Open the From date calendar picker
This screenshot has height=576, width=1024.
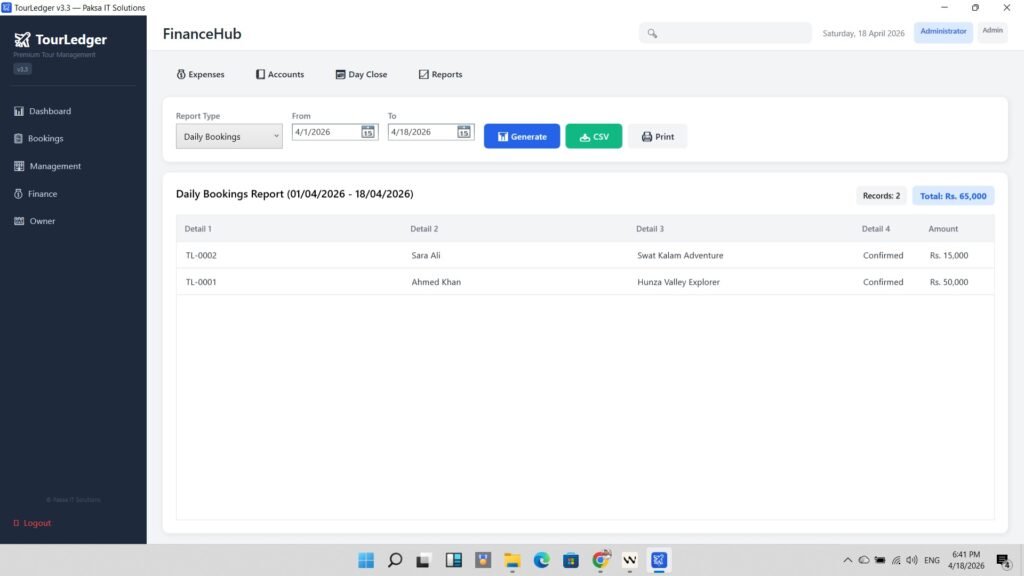tap(366, 131)
